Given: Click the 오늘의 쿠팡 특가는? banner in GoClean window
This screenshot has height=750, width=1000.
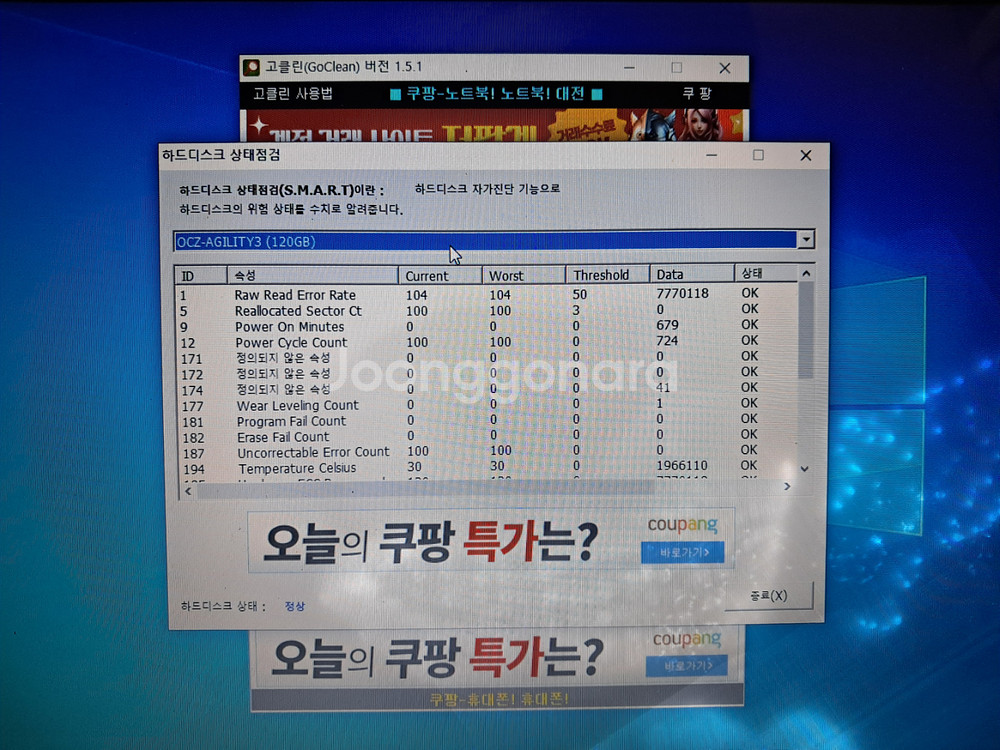Looking at the screenshot, I should click(497, 658).
